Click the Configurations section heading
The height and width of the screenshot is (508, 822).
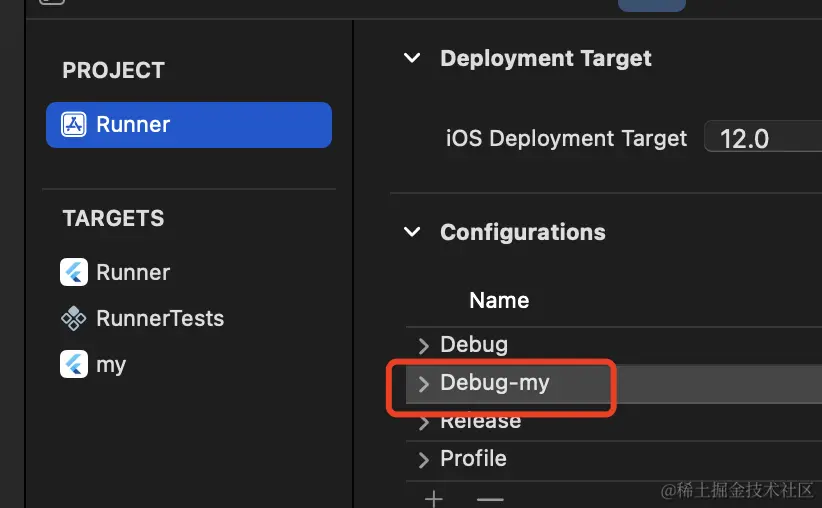[x=522, y=232]
